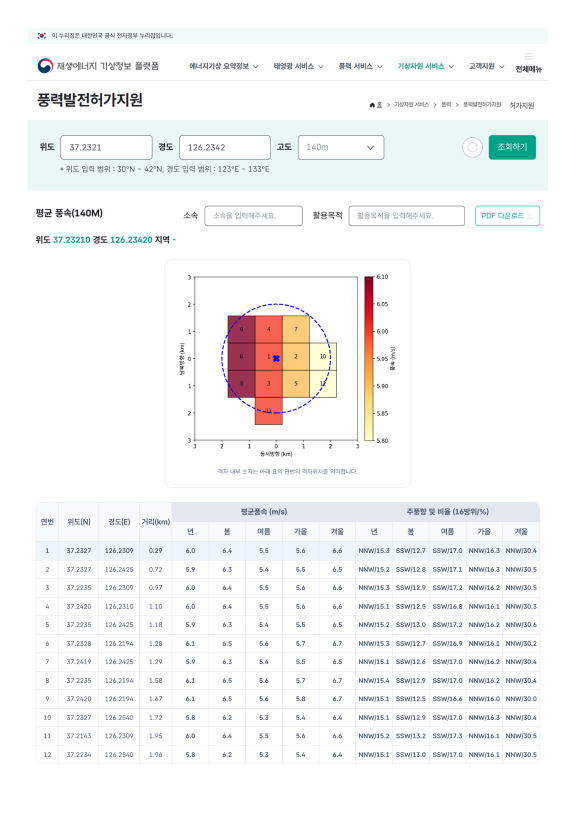Click the 소속 affiliation input field
The image size is (575, 814).
[x=253, y=216]
